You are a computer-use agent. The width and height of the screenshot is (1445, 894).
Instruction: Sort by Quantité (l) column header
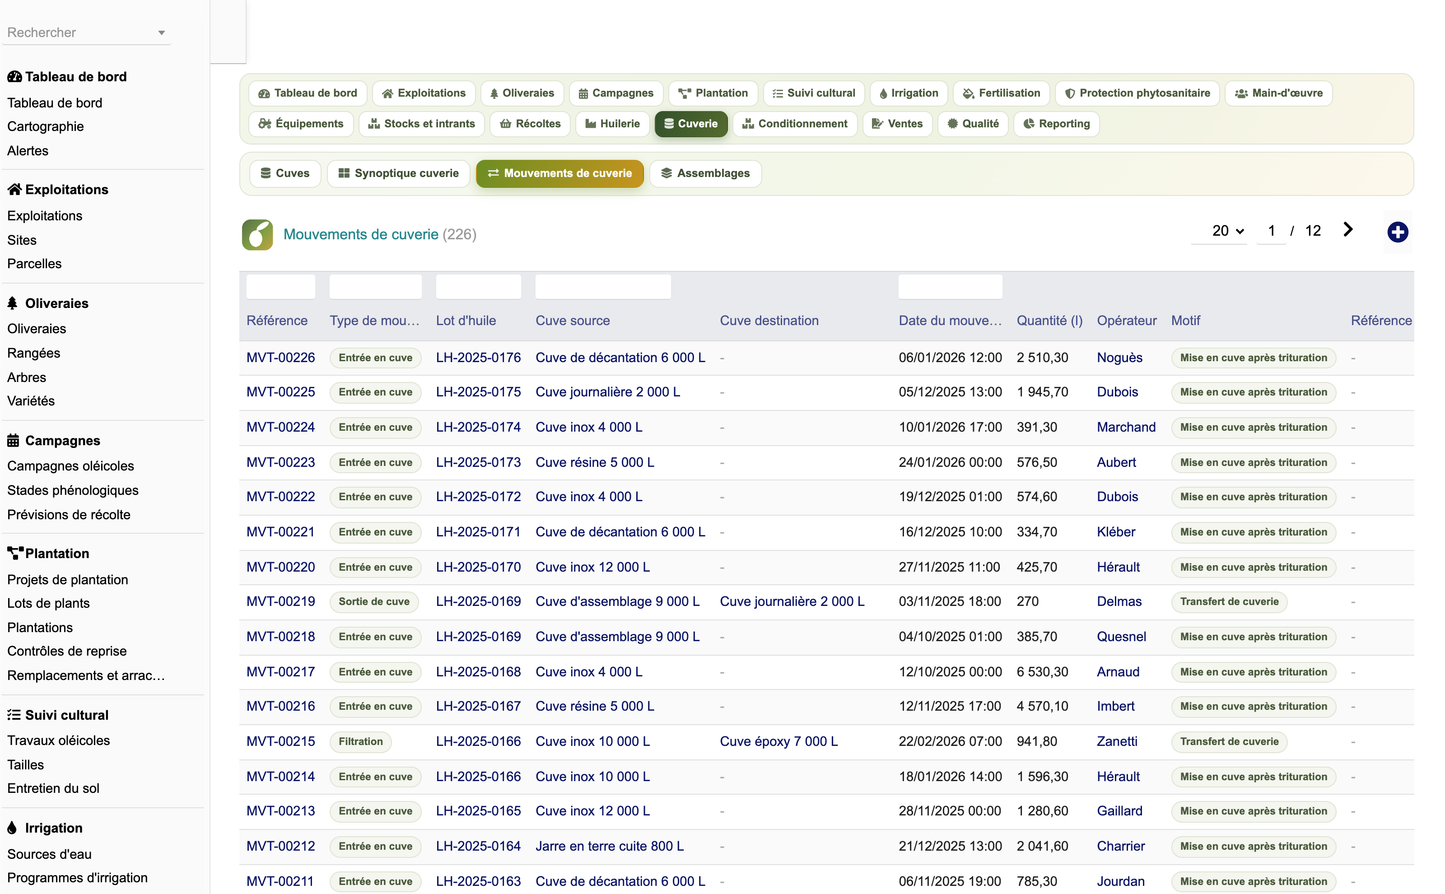pyautogui.click(x=1050, y=321)
